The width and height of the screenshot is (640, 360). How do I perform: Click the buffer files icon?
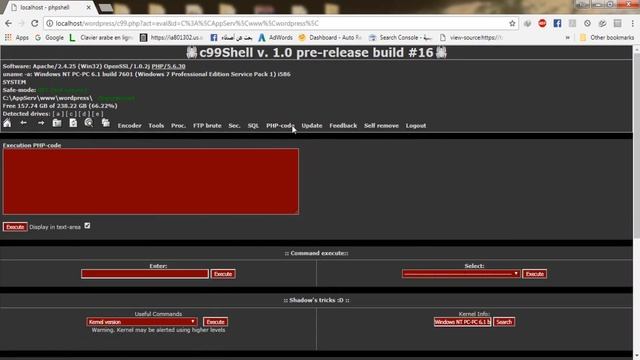click(x=106, y=123)
